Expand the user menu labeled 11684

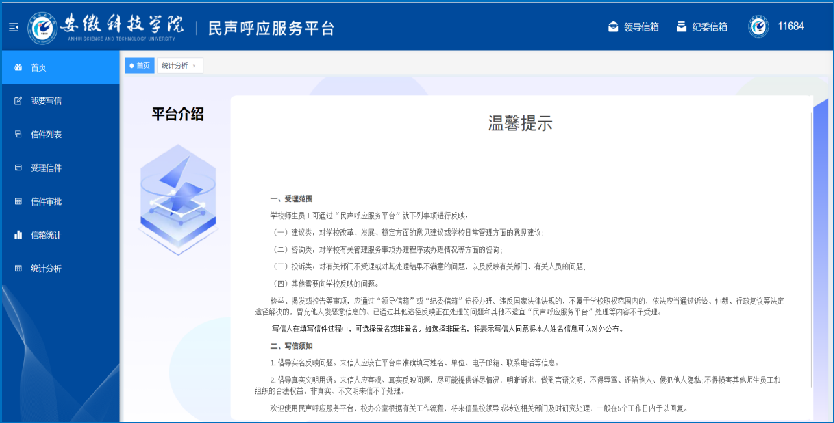pos(790,26)
